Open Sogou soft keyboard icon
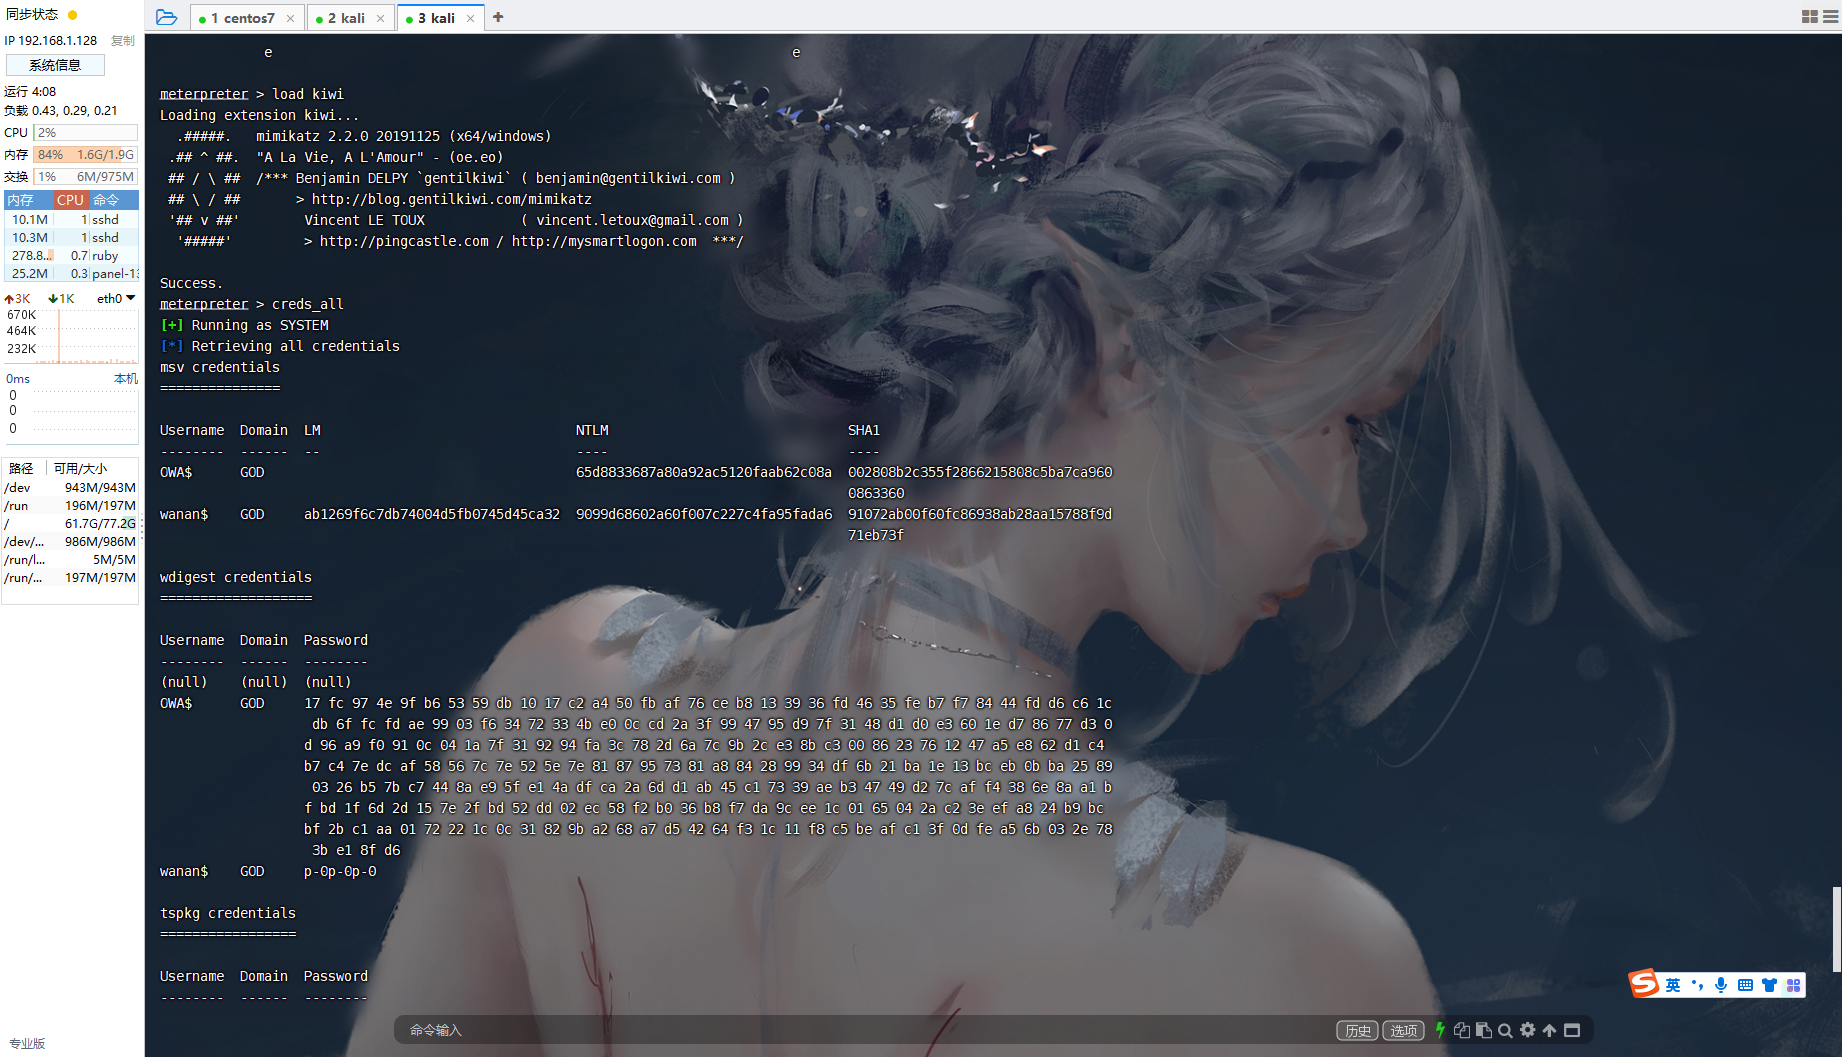This screenshot has height=1057, width=1842. point(1745,985)
